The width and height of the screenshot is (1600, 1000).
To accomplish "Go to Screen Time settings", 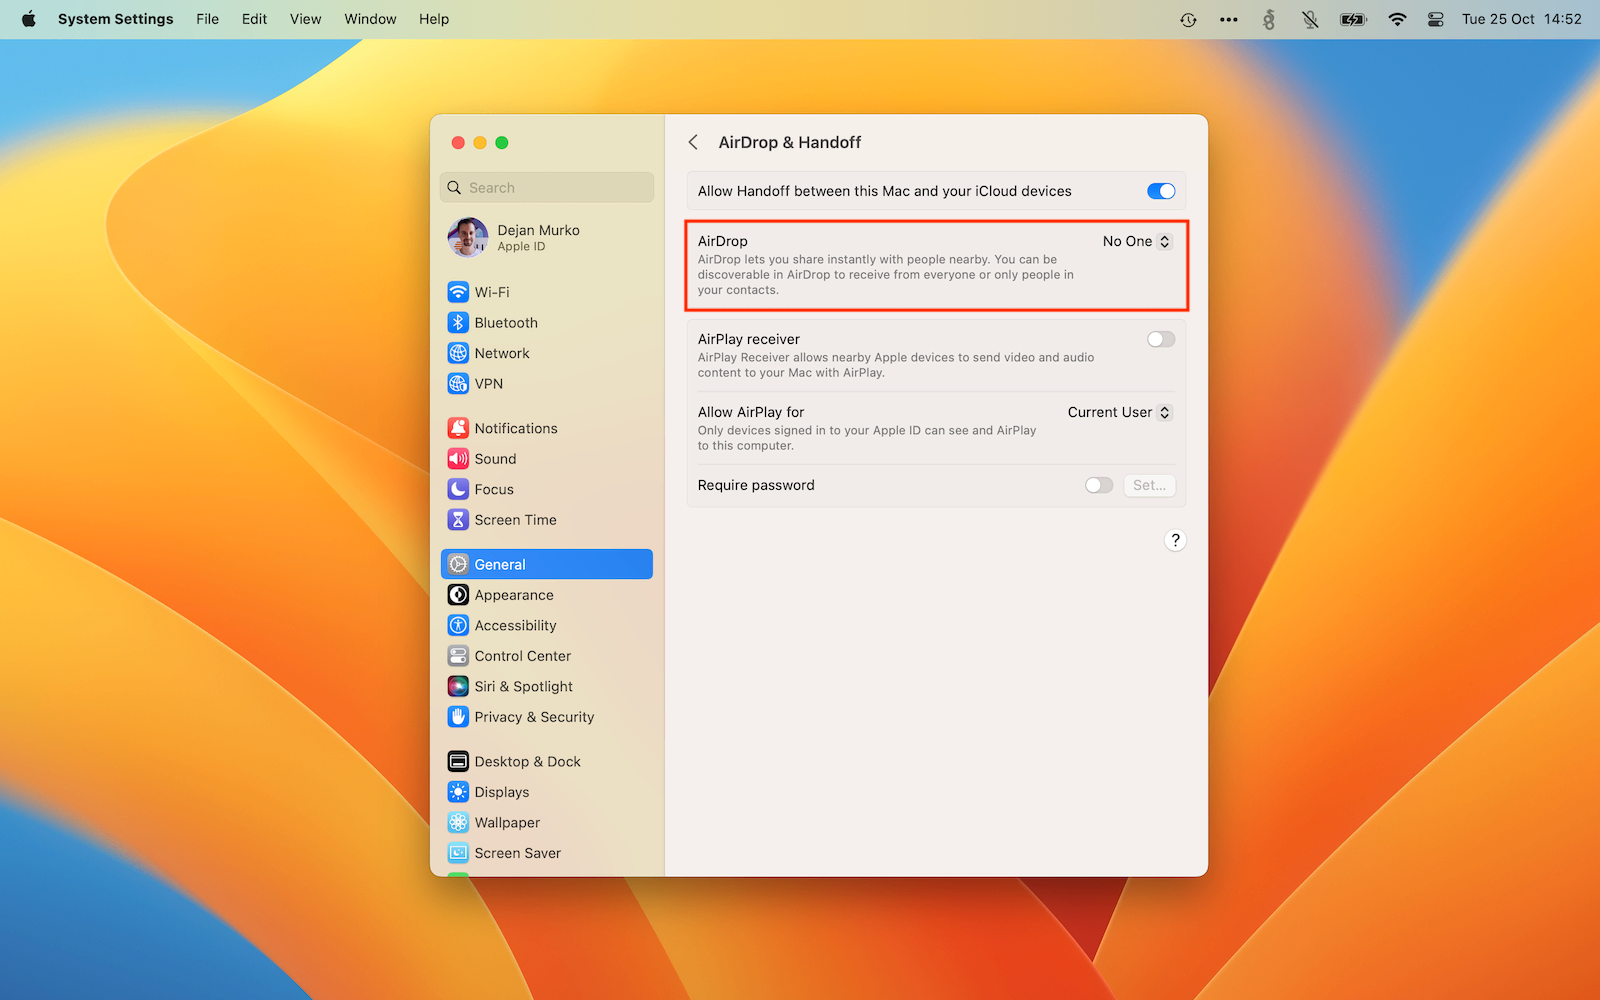I will pyautogui.click(x=515, y=520).
